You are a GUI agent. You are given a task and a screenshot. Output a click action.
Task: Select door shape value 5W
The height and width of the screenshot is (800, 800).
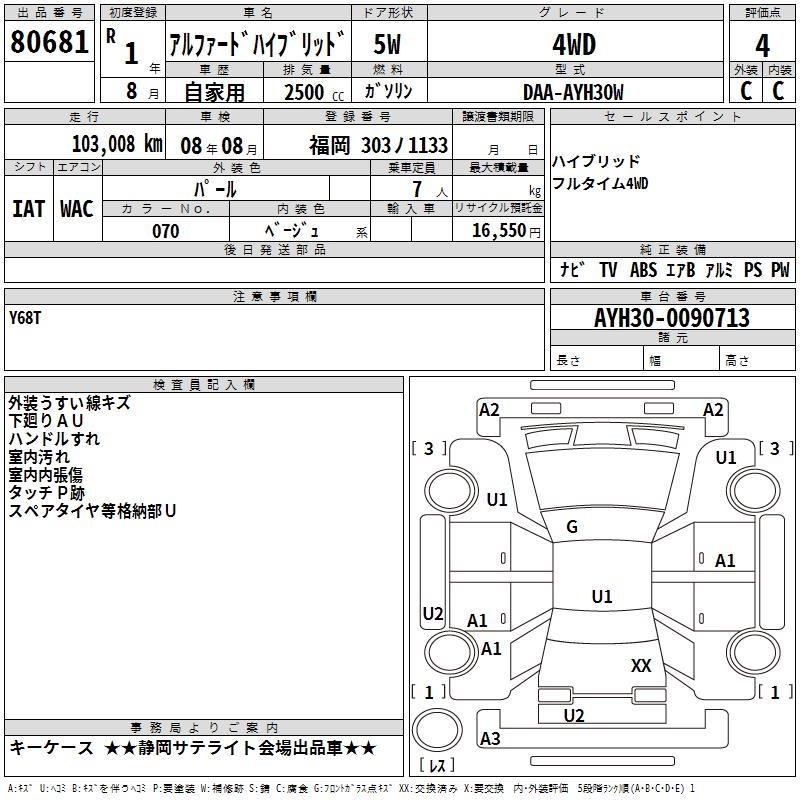coord(388,44)
